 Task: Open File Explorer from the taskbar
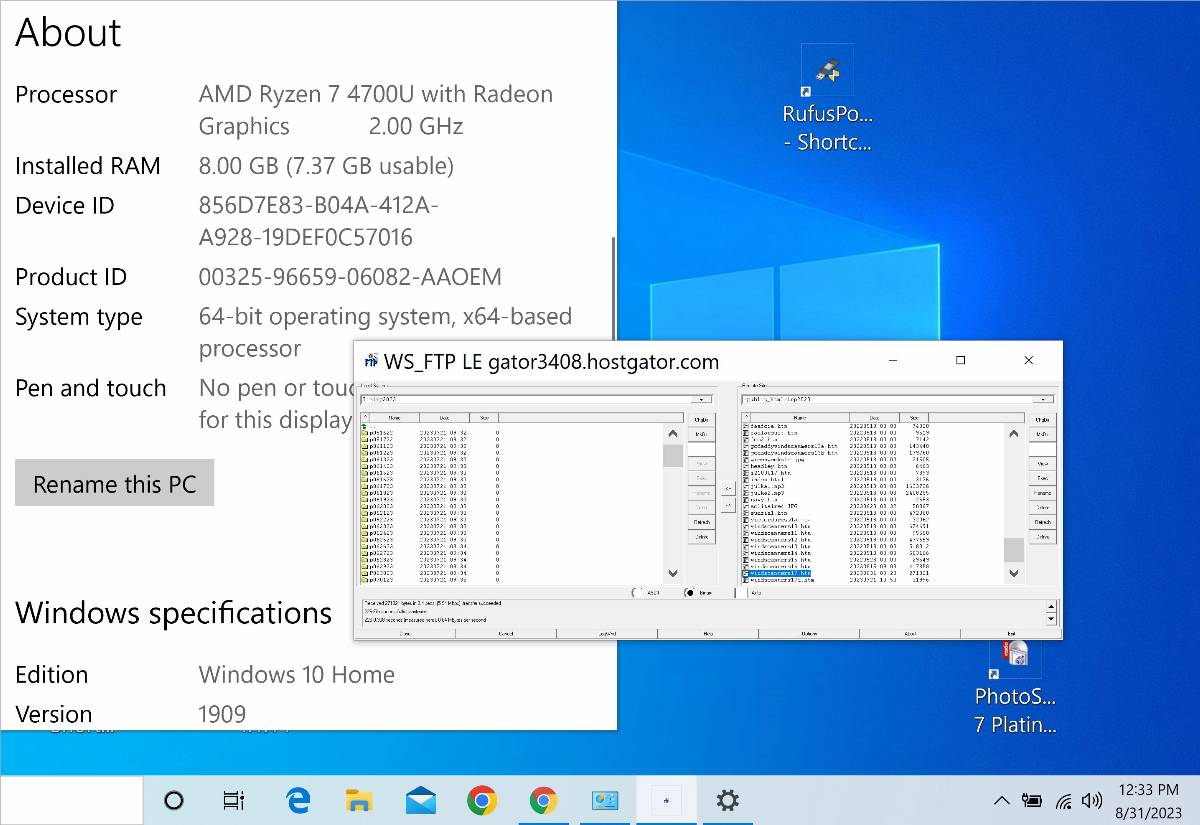[359, 800]
